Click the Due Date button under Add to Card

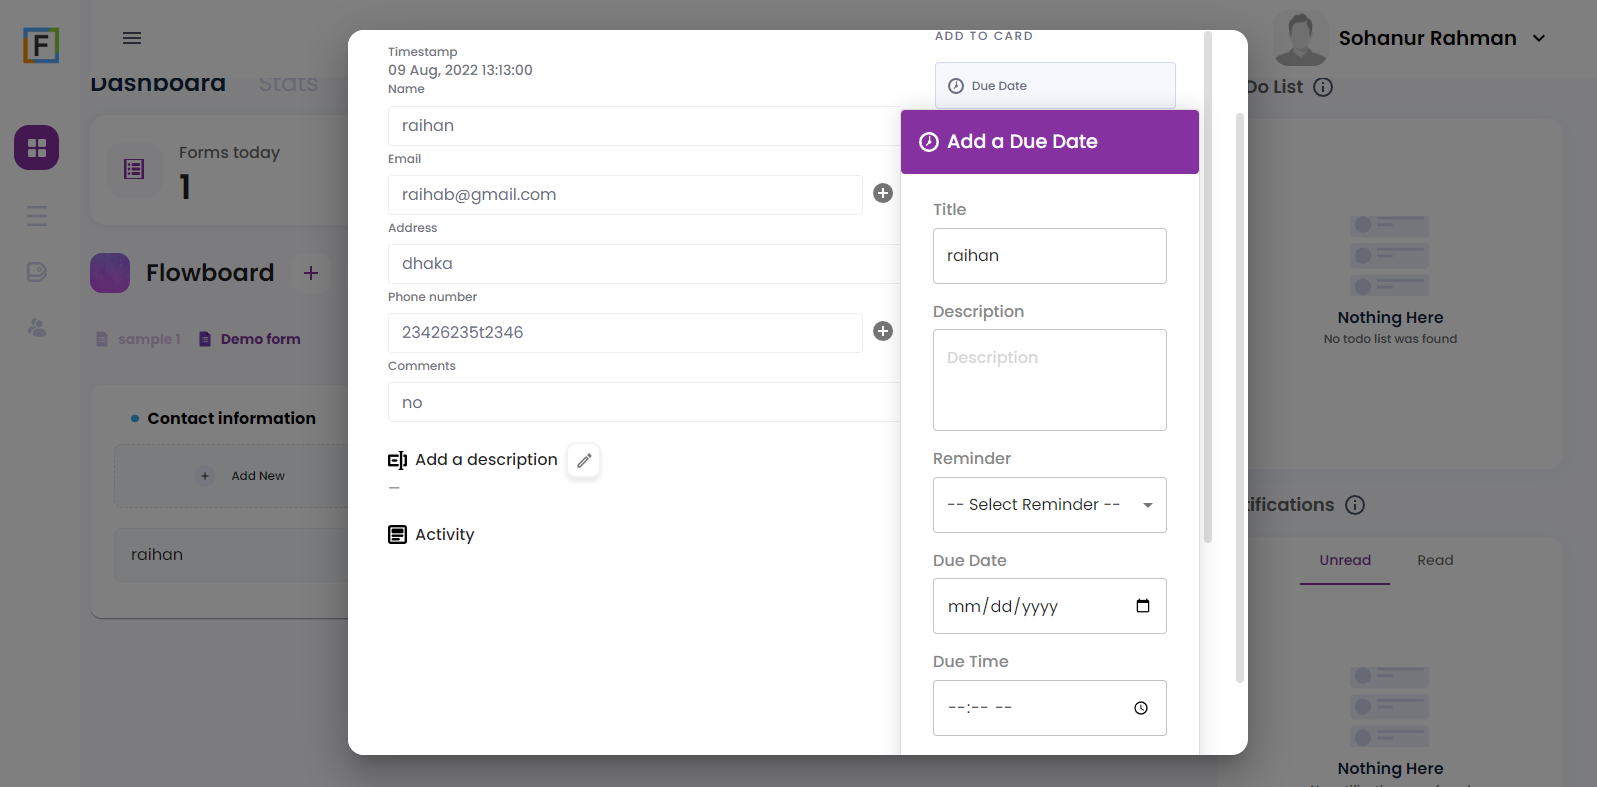[x=1054, y=86]
